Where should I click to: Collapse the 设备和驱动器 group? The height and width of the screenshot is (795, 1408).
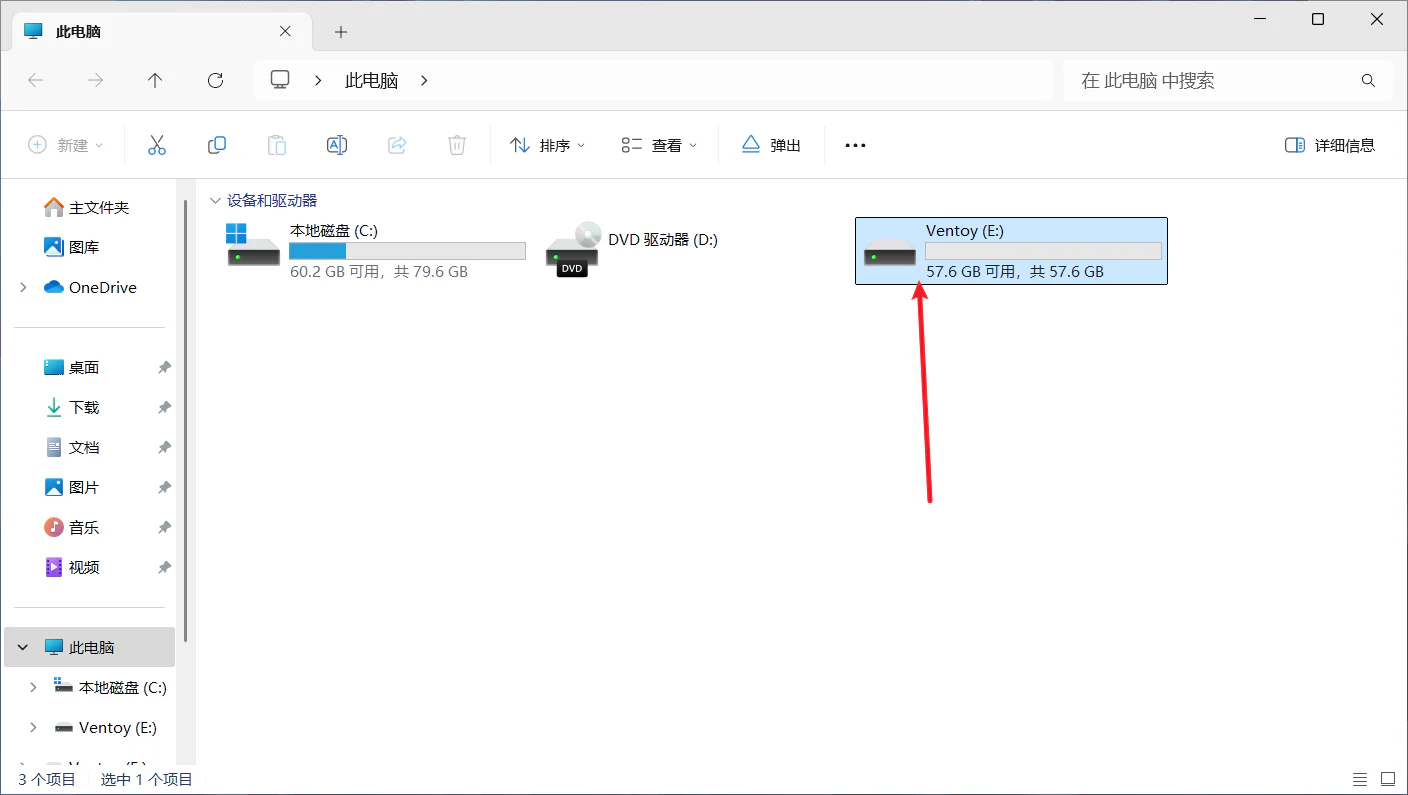click(215, 201)
